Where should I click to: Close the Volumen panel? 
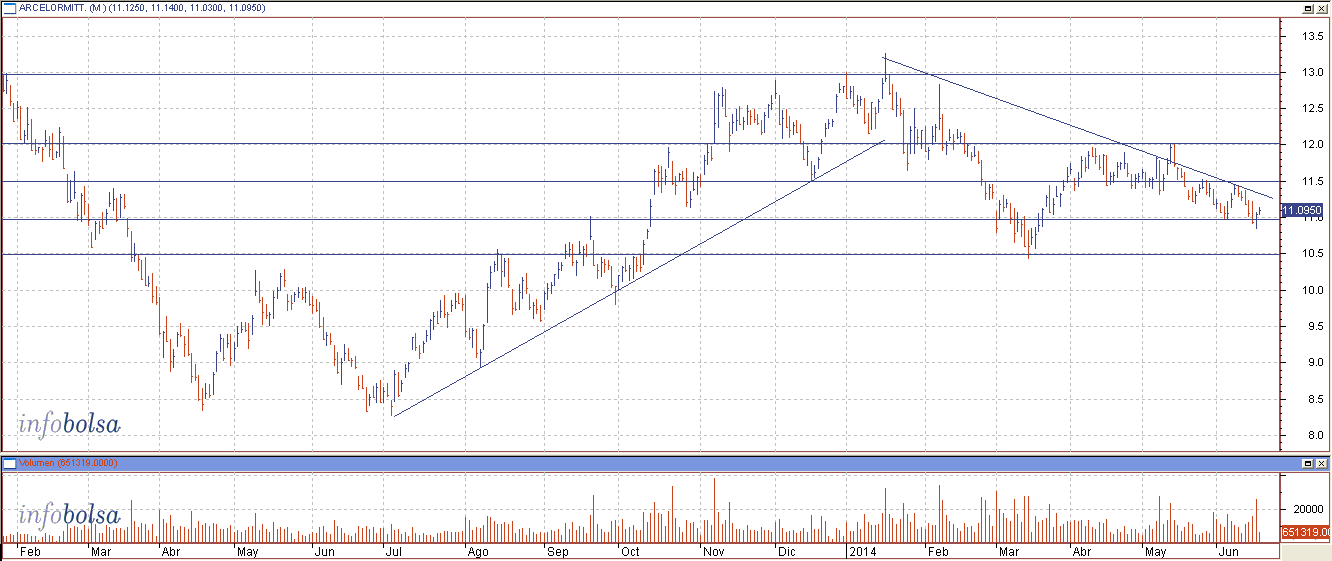[1320, 464]
